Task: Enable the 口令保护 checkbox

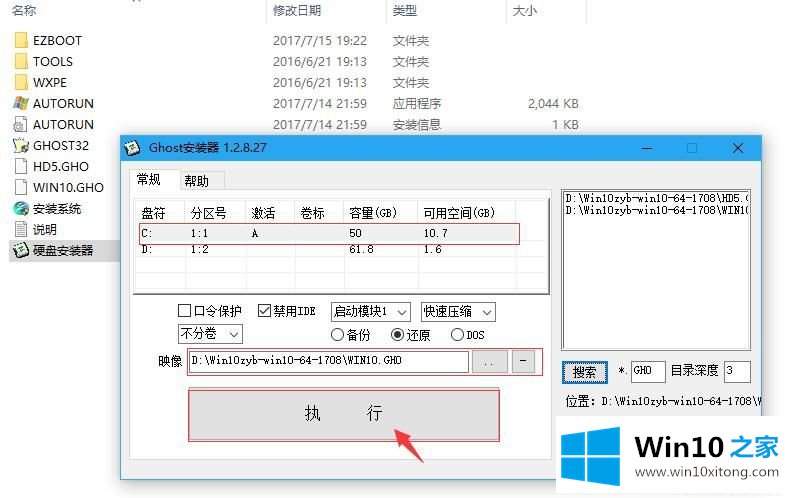Action: point(184,310)
